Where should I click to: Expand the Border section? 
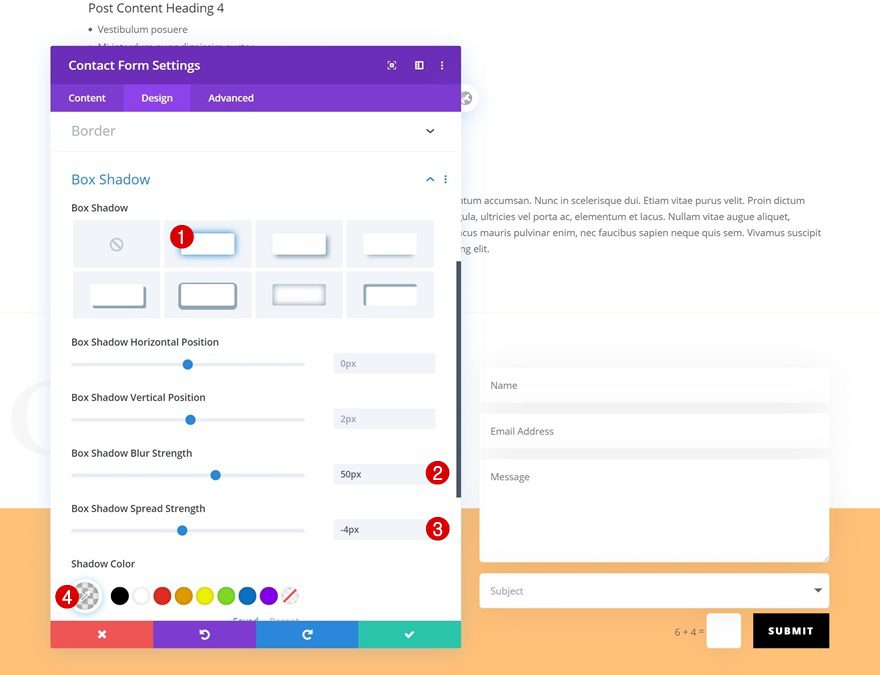(x=429, y=131)
